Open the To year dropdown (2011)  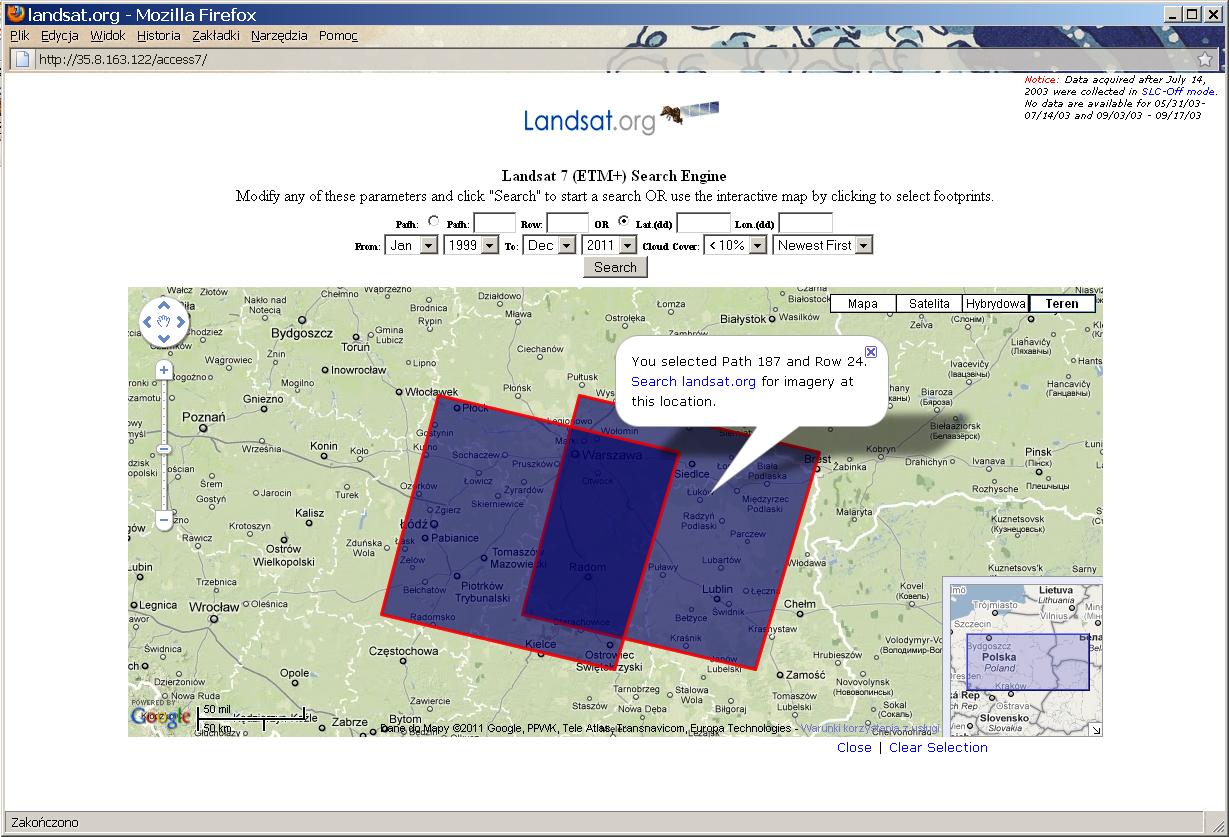coord(609,245)
